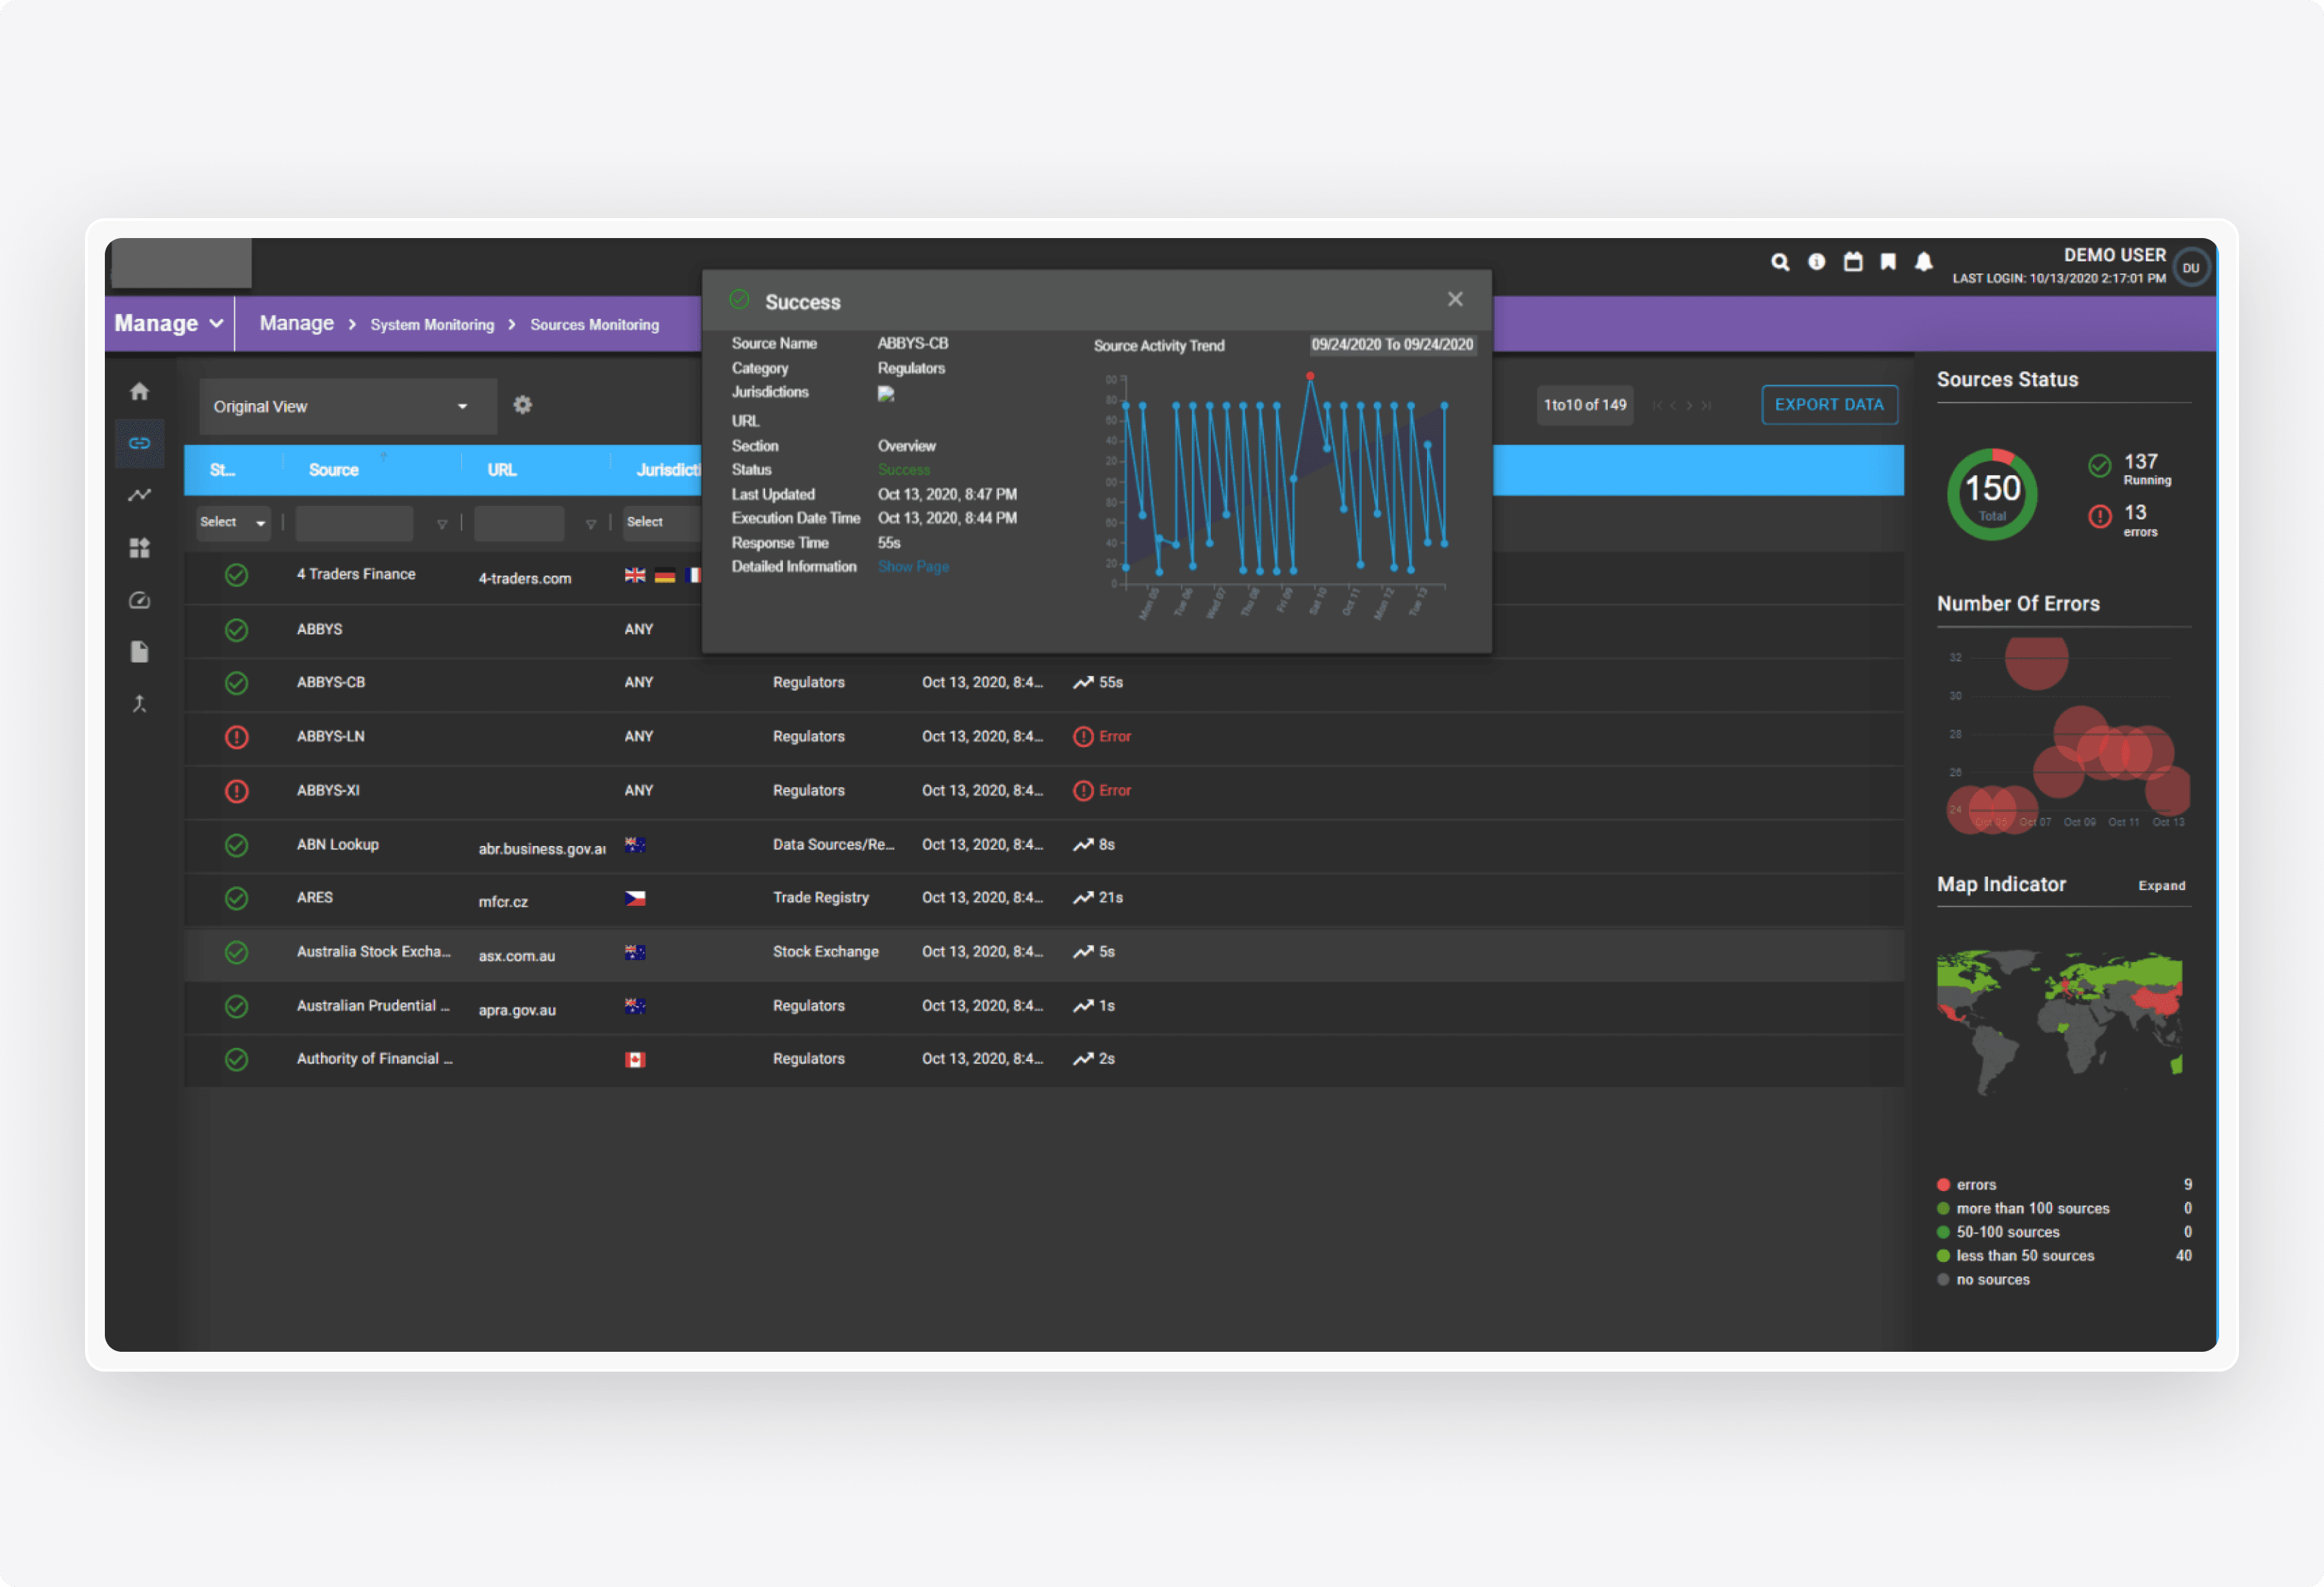Click the 150 Total donut chart
Screen dimensions: 2324x1587
point(1991,494)
